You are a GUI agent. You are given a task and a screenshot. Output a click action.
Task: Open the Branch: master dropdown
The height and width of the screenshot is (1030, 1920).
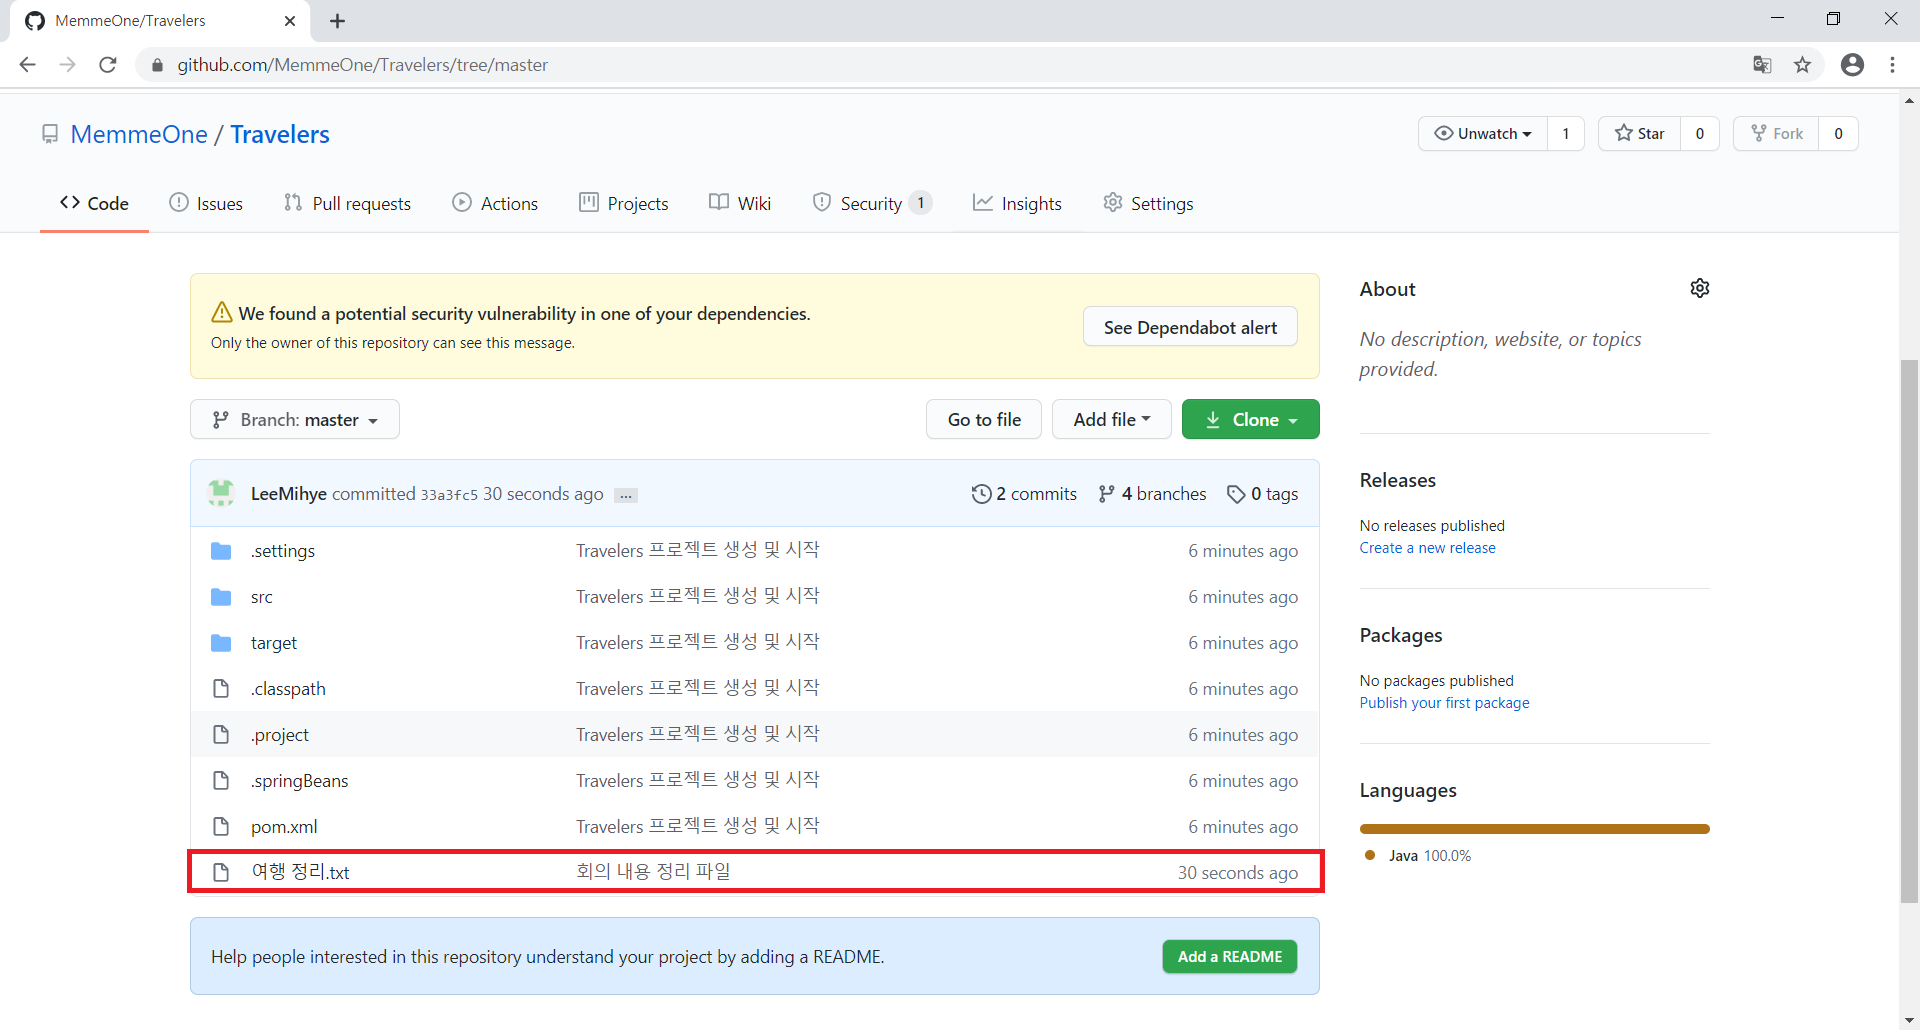[x=295, y=420]
